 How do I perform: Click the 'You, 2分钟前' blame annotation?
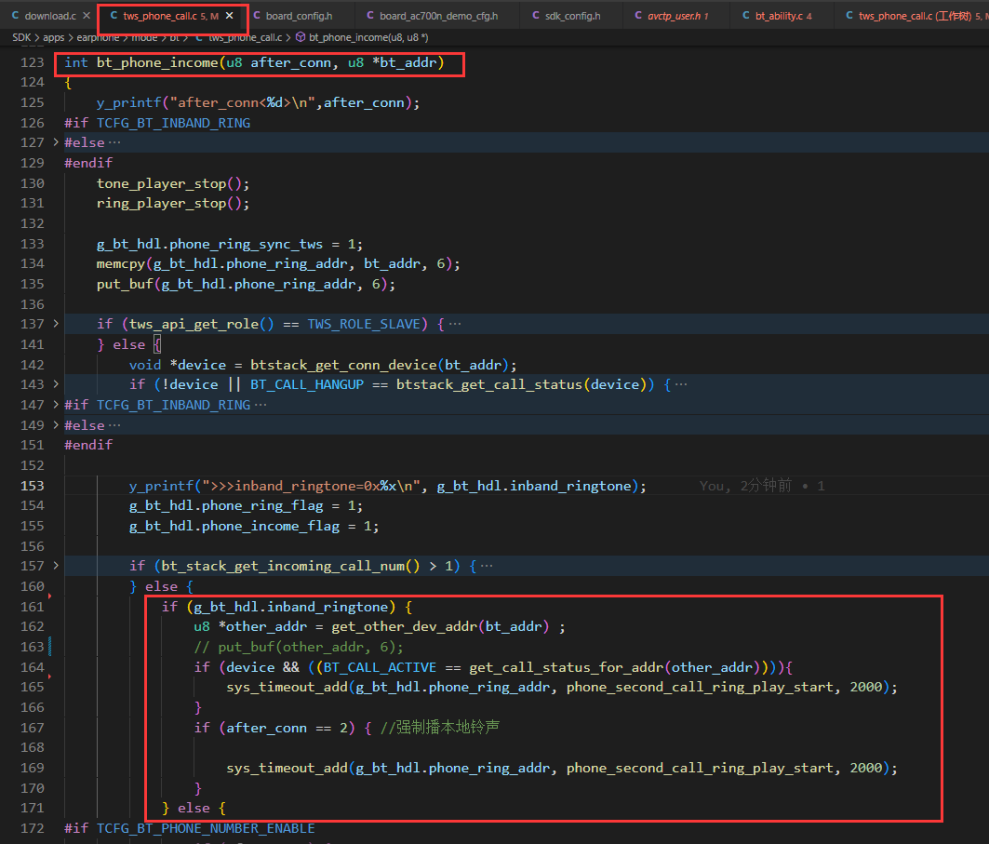click(x=745, y=486)
